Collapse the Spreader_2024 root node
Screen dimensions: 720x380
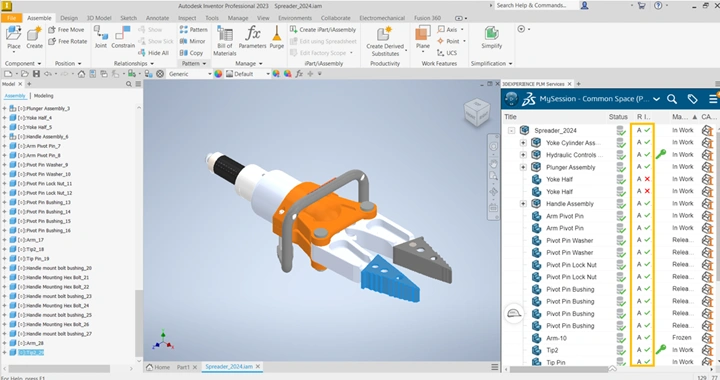click(x=511, y=130)
